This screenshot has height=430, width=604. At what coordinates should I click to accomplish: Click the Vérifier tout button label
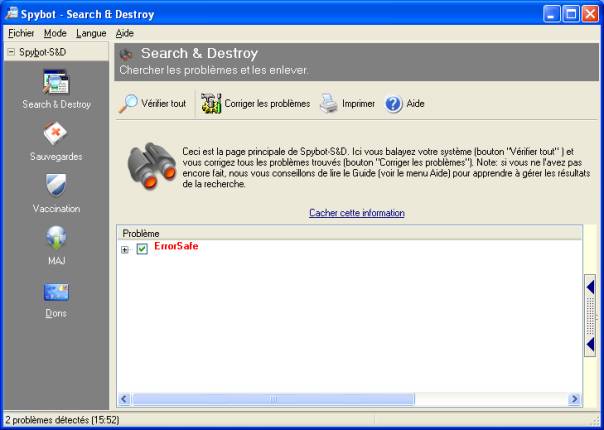point(163,104)
